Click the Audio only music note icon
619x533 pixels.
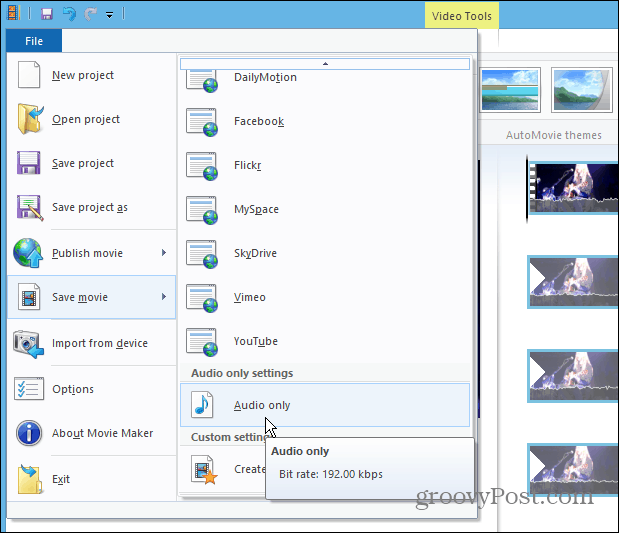(x=202, y=405)
